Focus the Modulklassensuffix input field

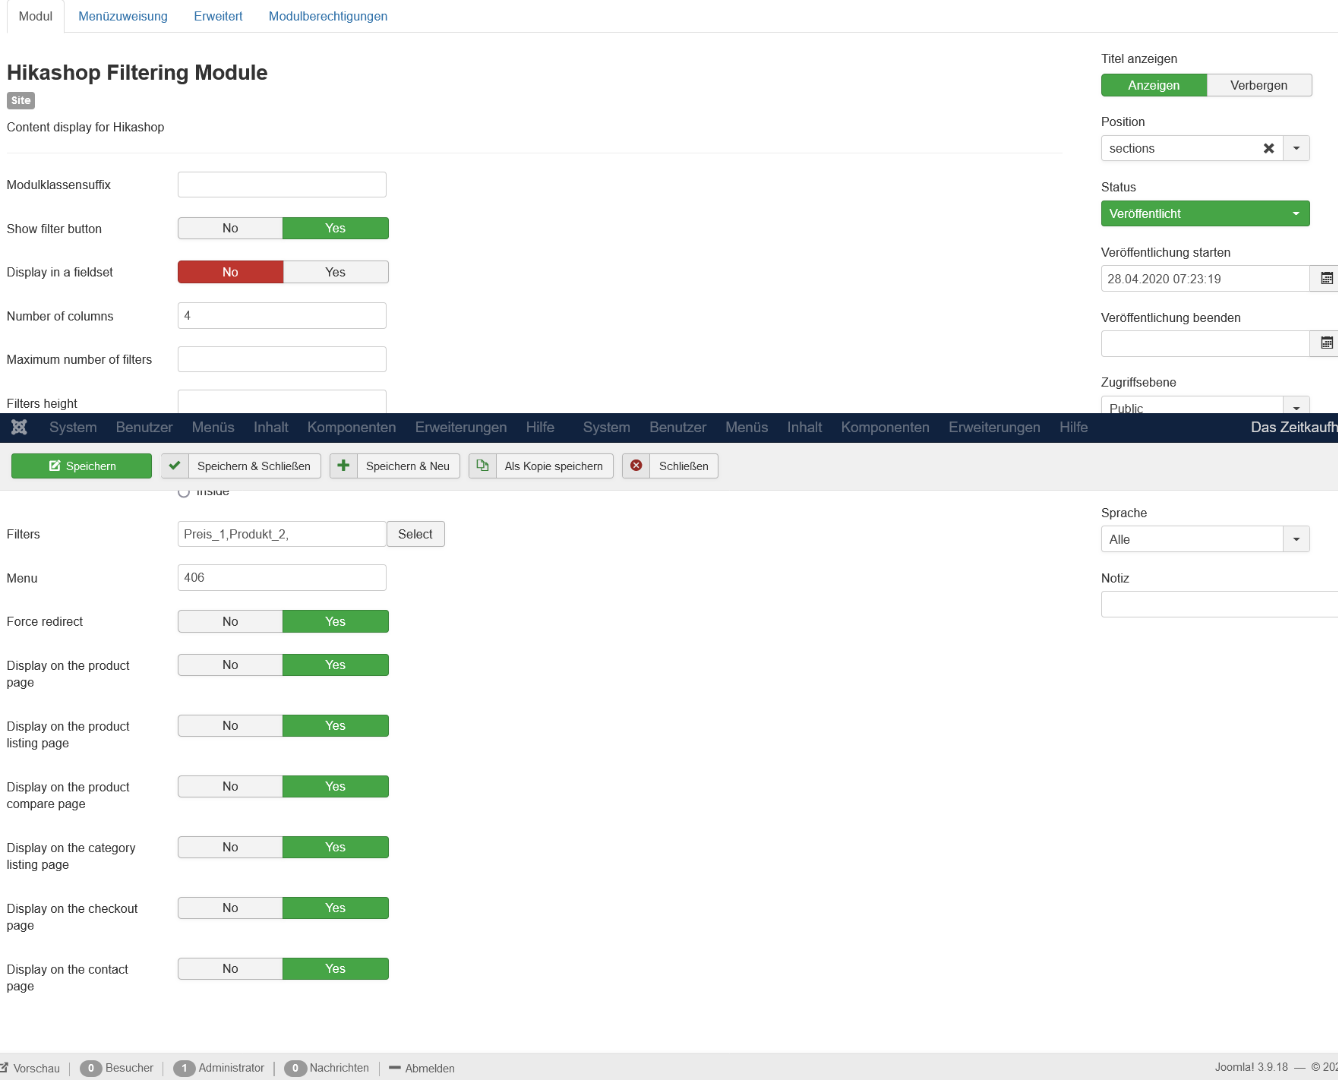coord(282,185)
